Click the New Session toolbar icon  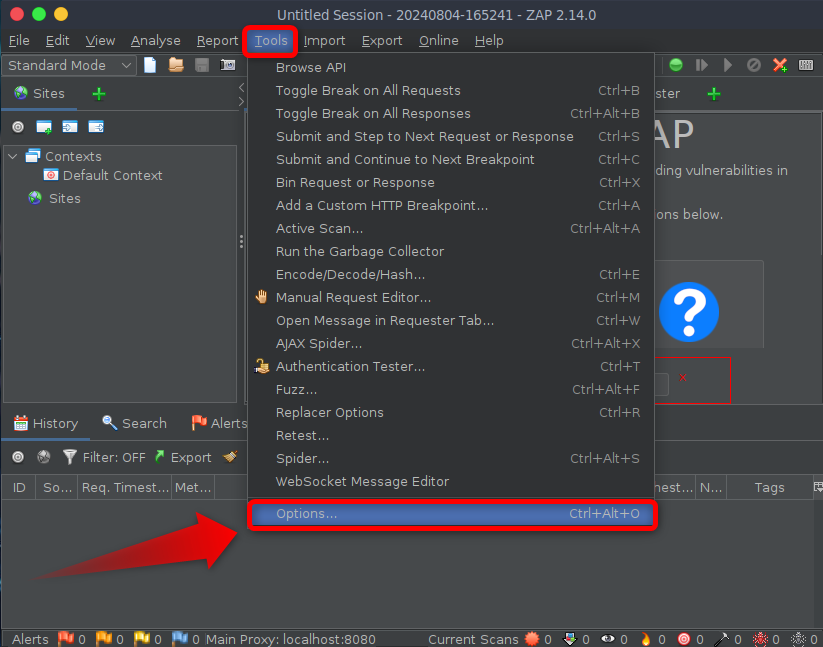(x=150, y=65)
